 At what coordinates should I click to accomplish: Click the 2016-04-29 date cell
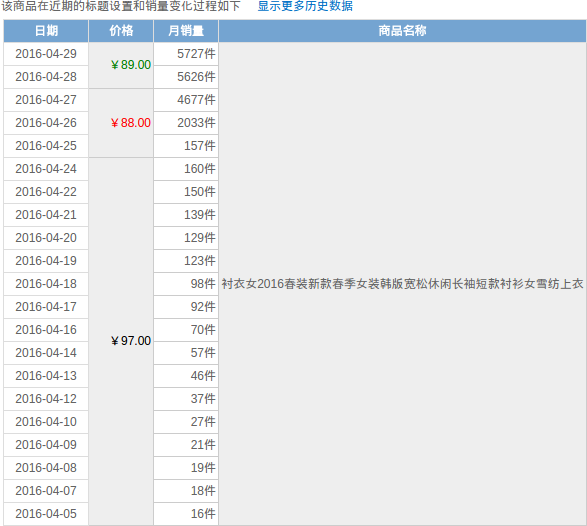point(46,54)
